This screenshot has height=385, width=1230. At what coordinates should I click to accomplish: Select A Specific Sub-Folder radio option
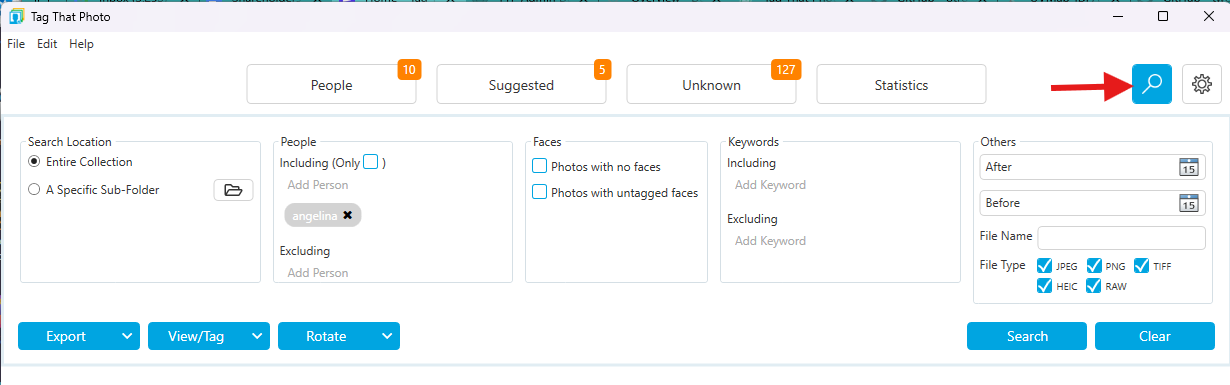[x=34, y=189]
